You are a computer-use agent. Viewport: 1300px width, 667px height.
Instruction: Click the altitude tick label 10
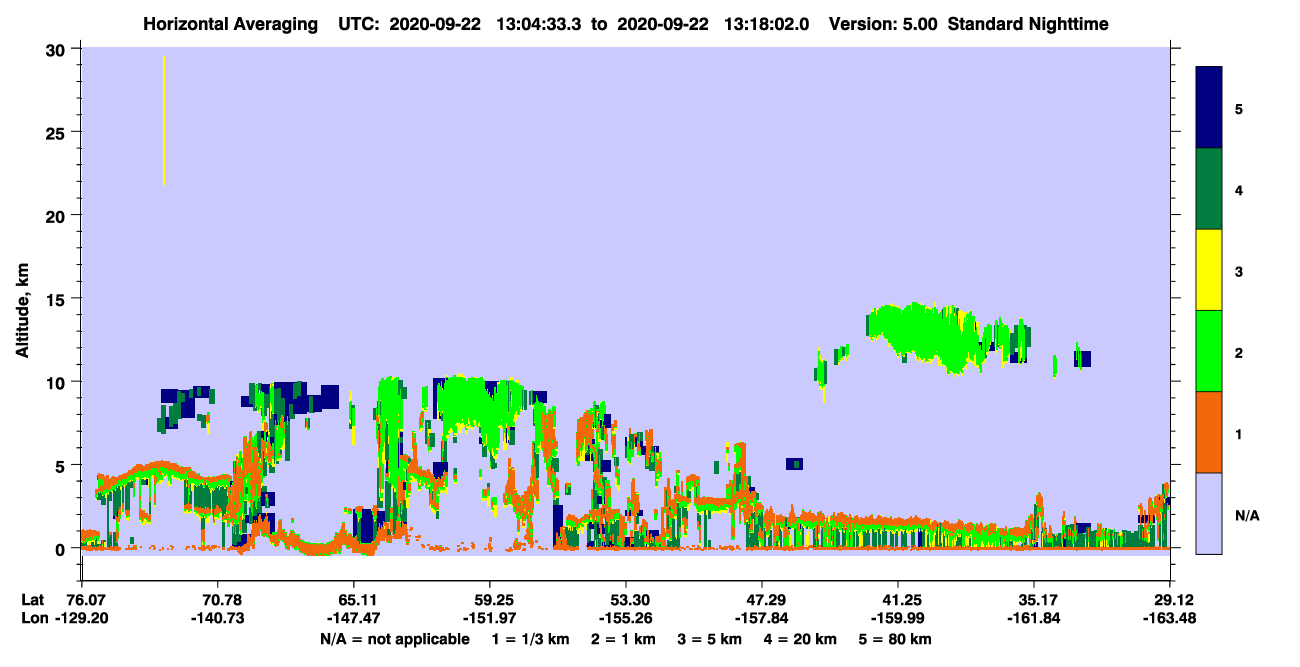click(56, 382)
